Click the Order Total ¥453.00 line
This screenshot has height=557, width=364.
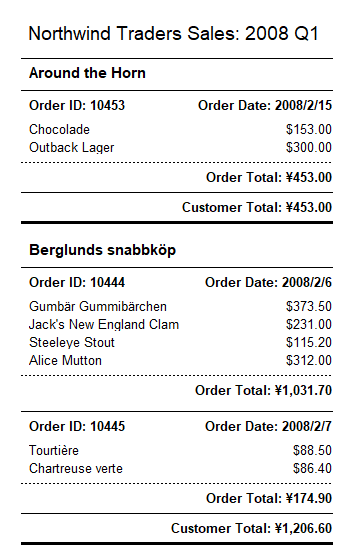269,177
